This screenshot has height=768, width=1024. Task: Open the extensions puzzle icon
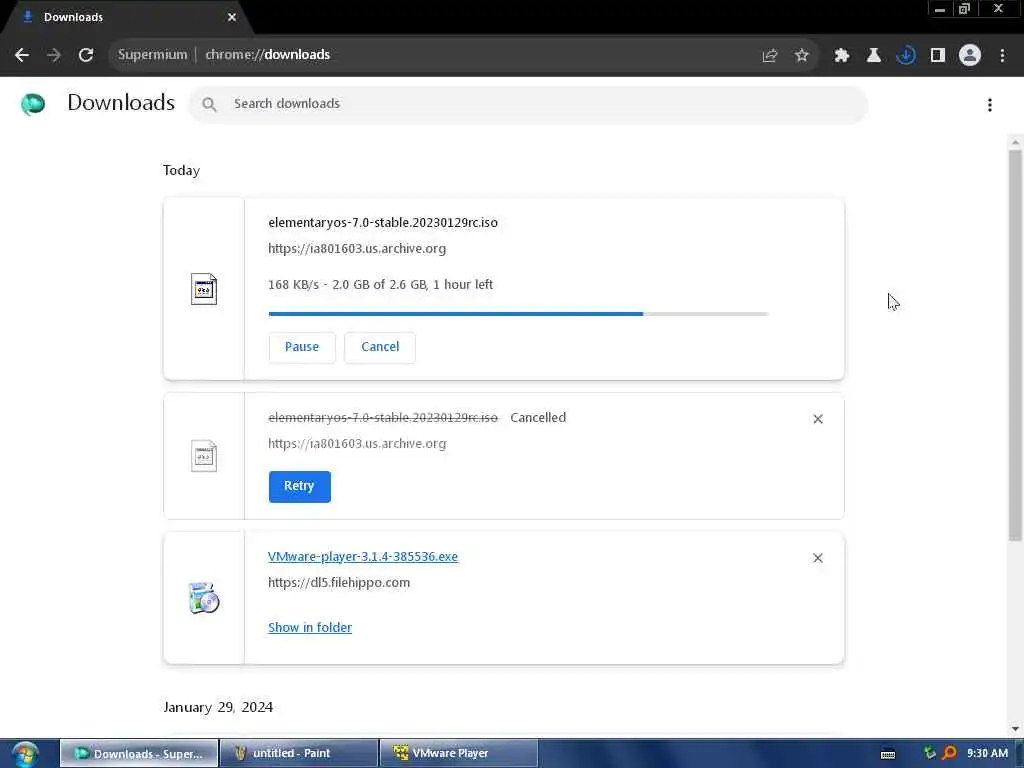click(x=842, y=56)
